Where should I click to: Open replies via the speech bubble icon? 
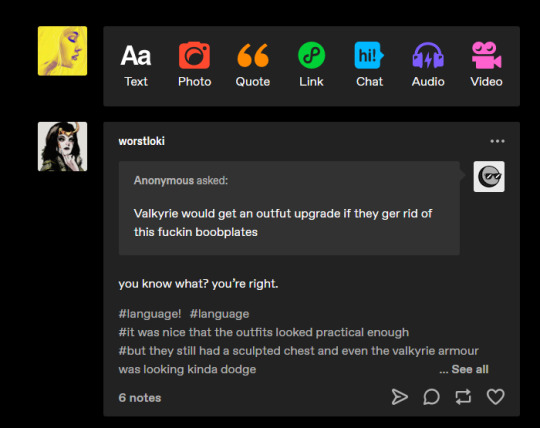[431, 397]
